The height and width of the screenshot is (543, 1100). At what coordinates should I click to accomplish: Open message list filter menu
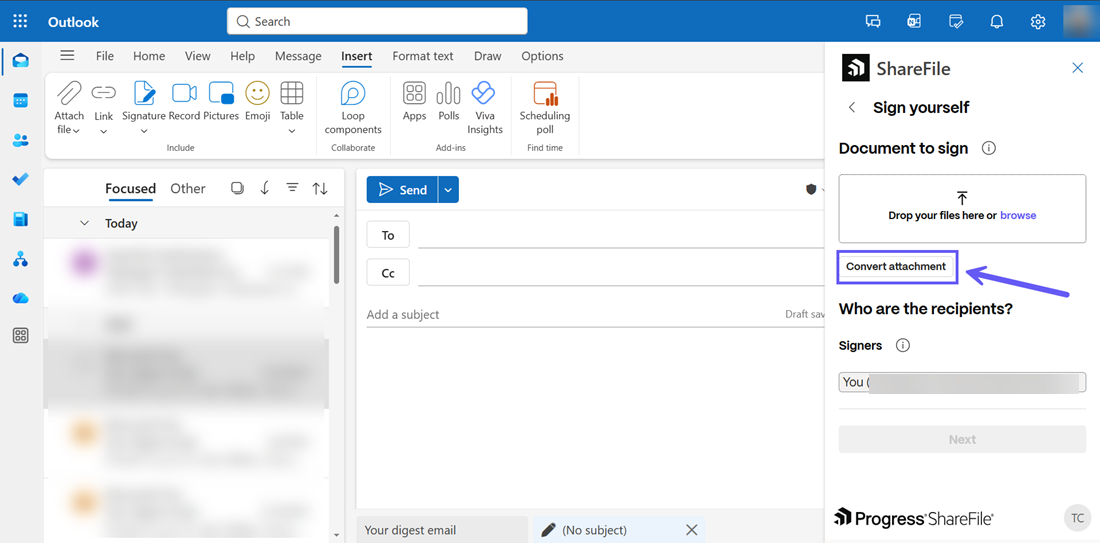coord(293,188)
